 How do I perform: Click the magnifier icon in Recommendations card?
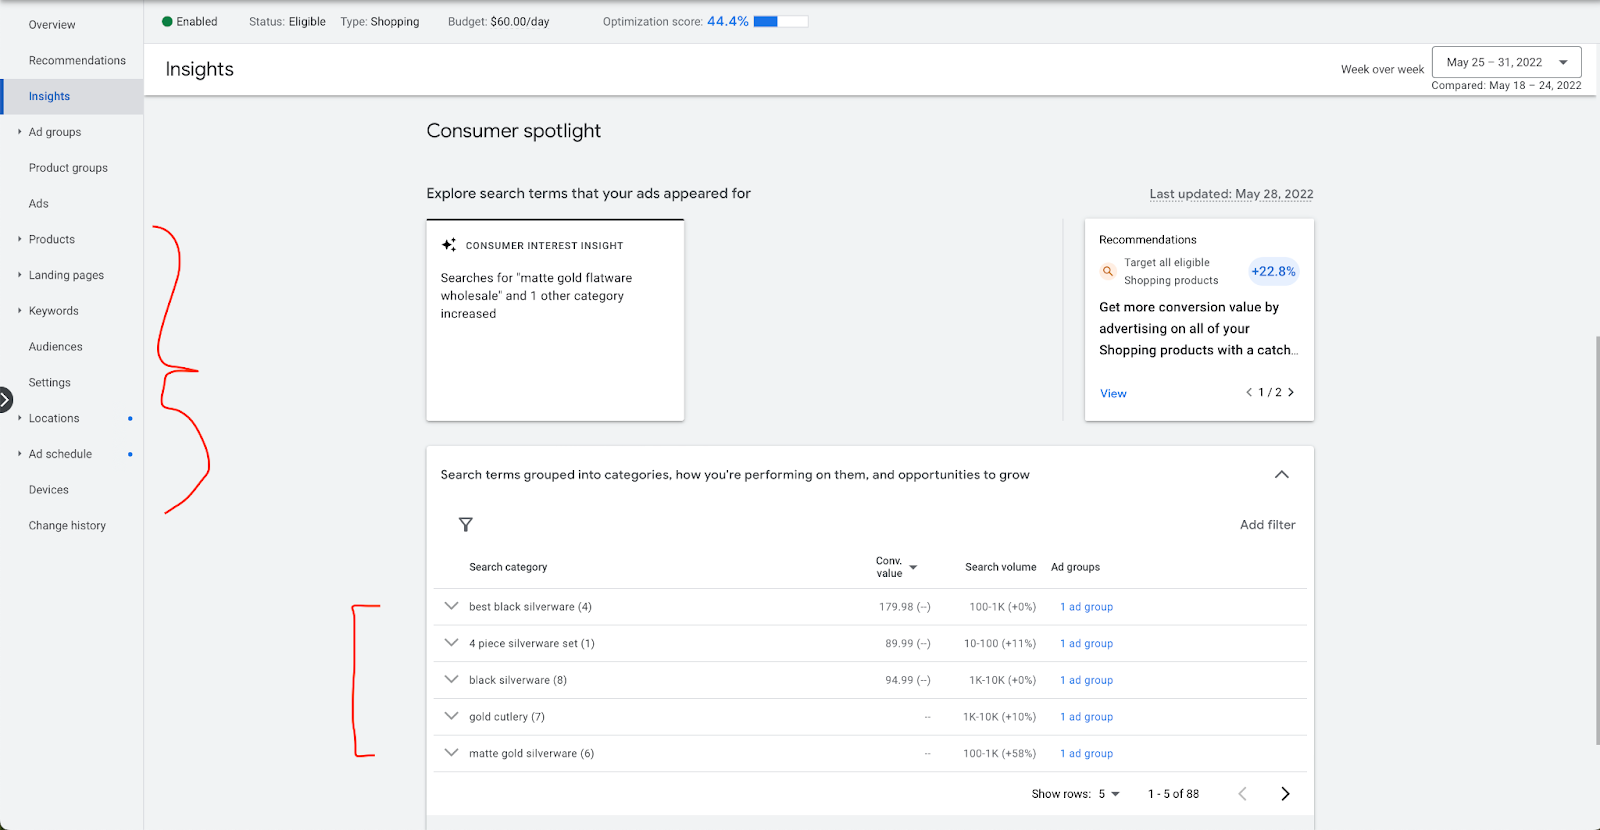(x=1108, y=271)
